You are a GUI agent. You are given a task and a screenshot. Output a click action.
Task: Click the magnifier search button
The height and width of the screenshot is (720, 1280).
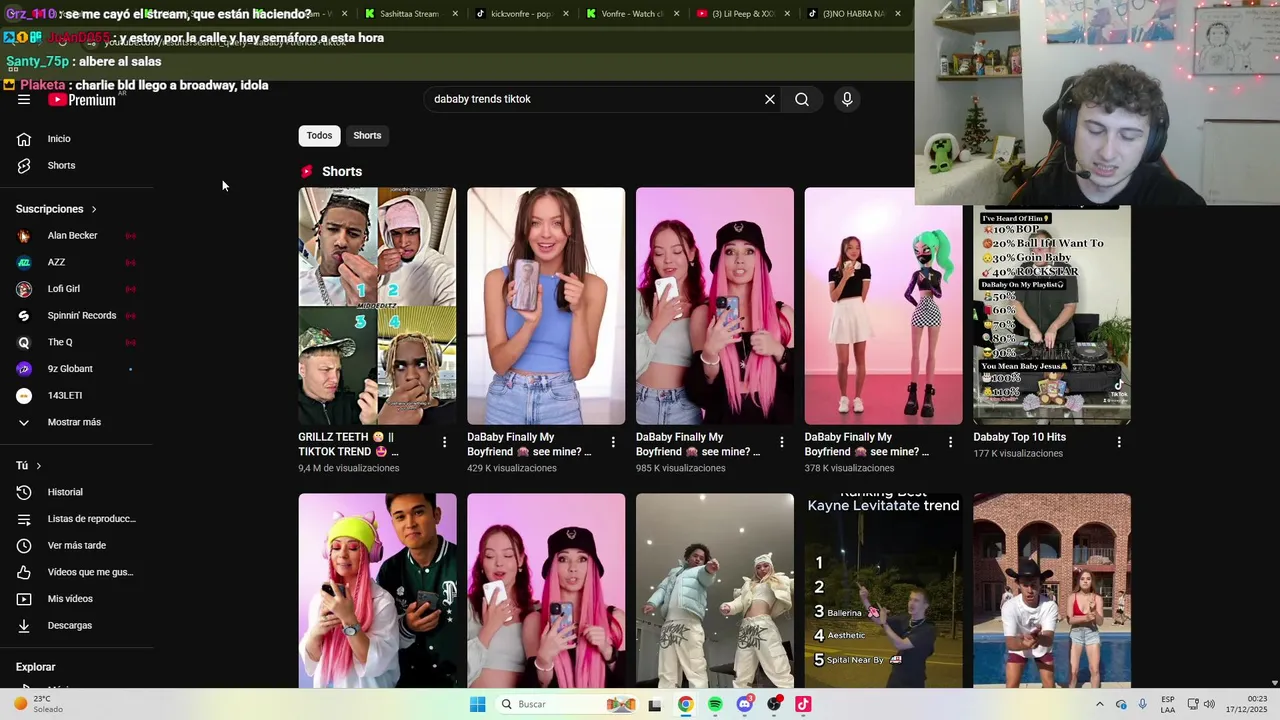click(x=802, y=99)
